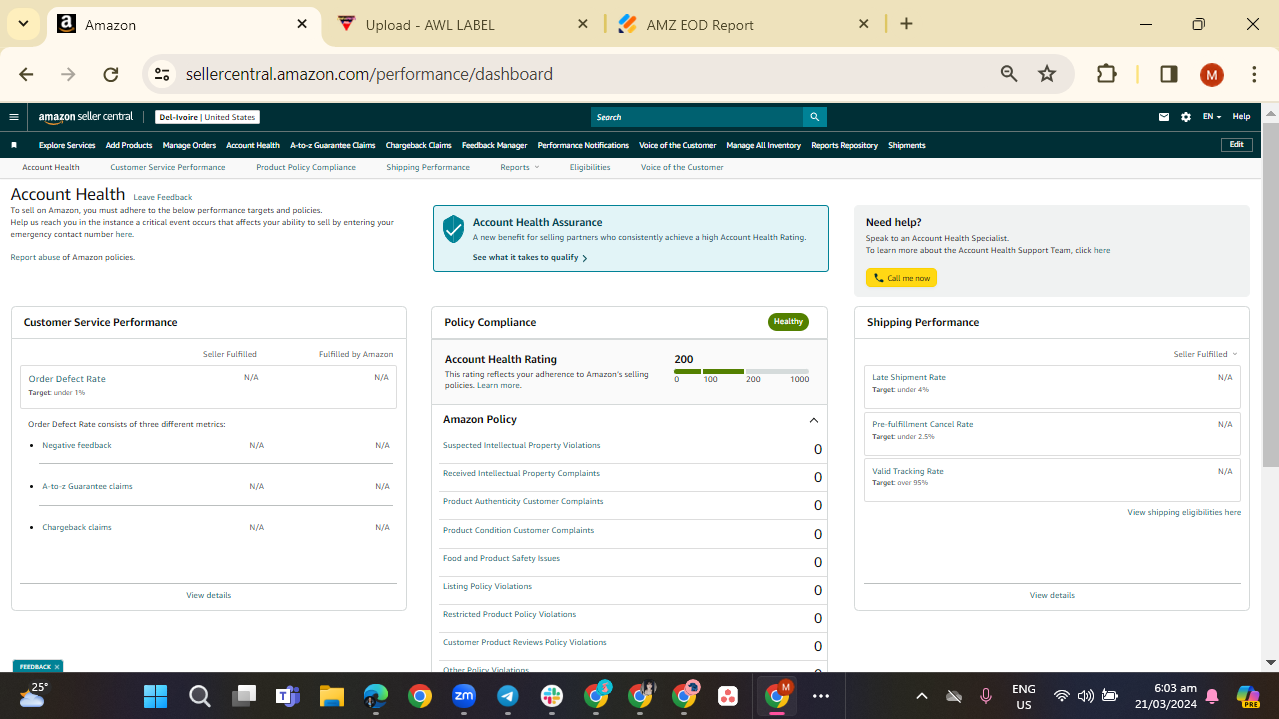Viewport: 1279px width, 719px height.
Task: Click the zoom magnifier icon in address bar
Action: click(1009, 74)
